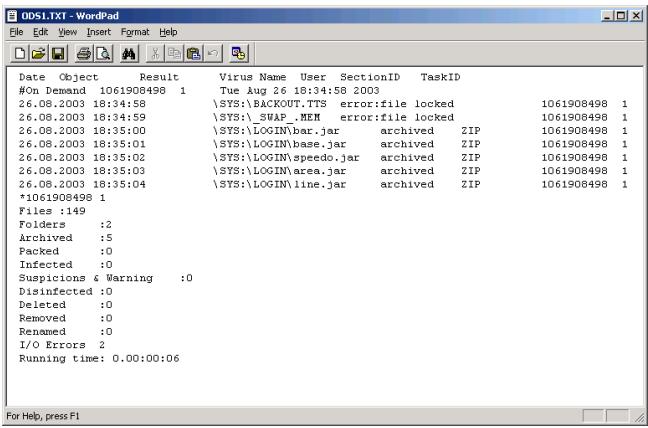
Task: Click the 'Folders :2' line
Action: point(65,225)
